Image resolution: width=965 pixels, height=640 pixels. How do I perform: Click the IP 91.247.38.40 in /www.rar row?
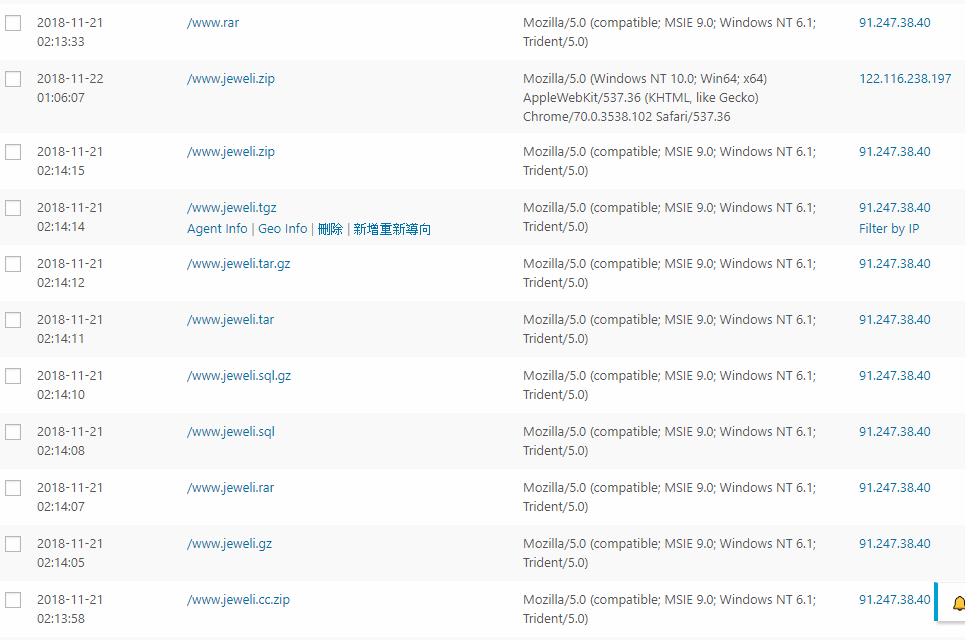[894, 23]
